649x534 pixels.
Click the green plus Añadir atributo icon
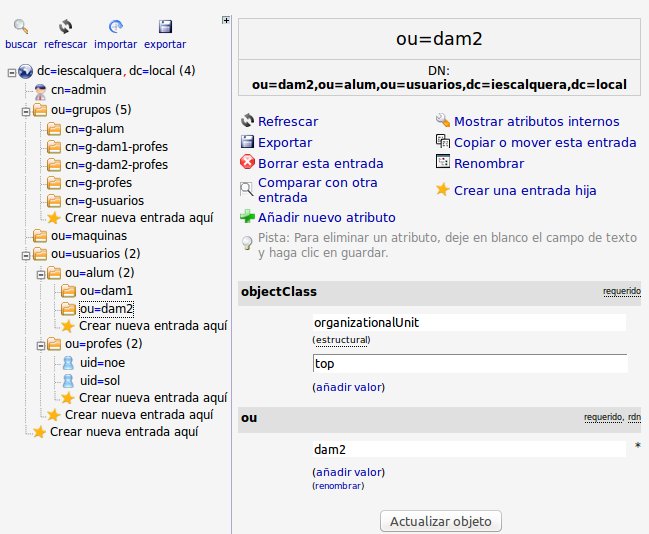pos(247,216)
